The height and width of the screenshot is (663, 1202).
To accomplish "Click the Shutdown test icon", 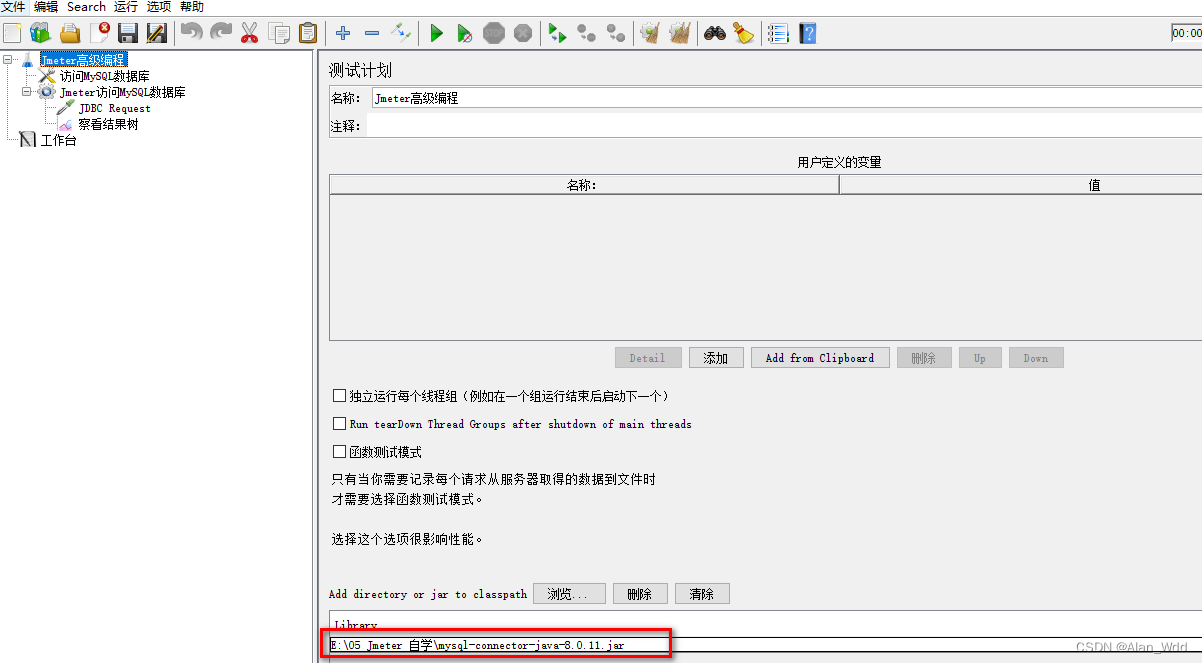I will [x=523, y=33].
